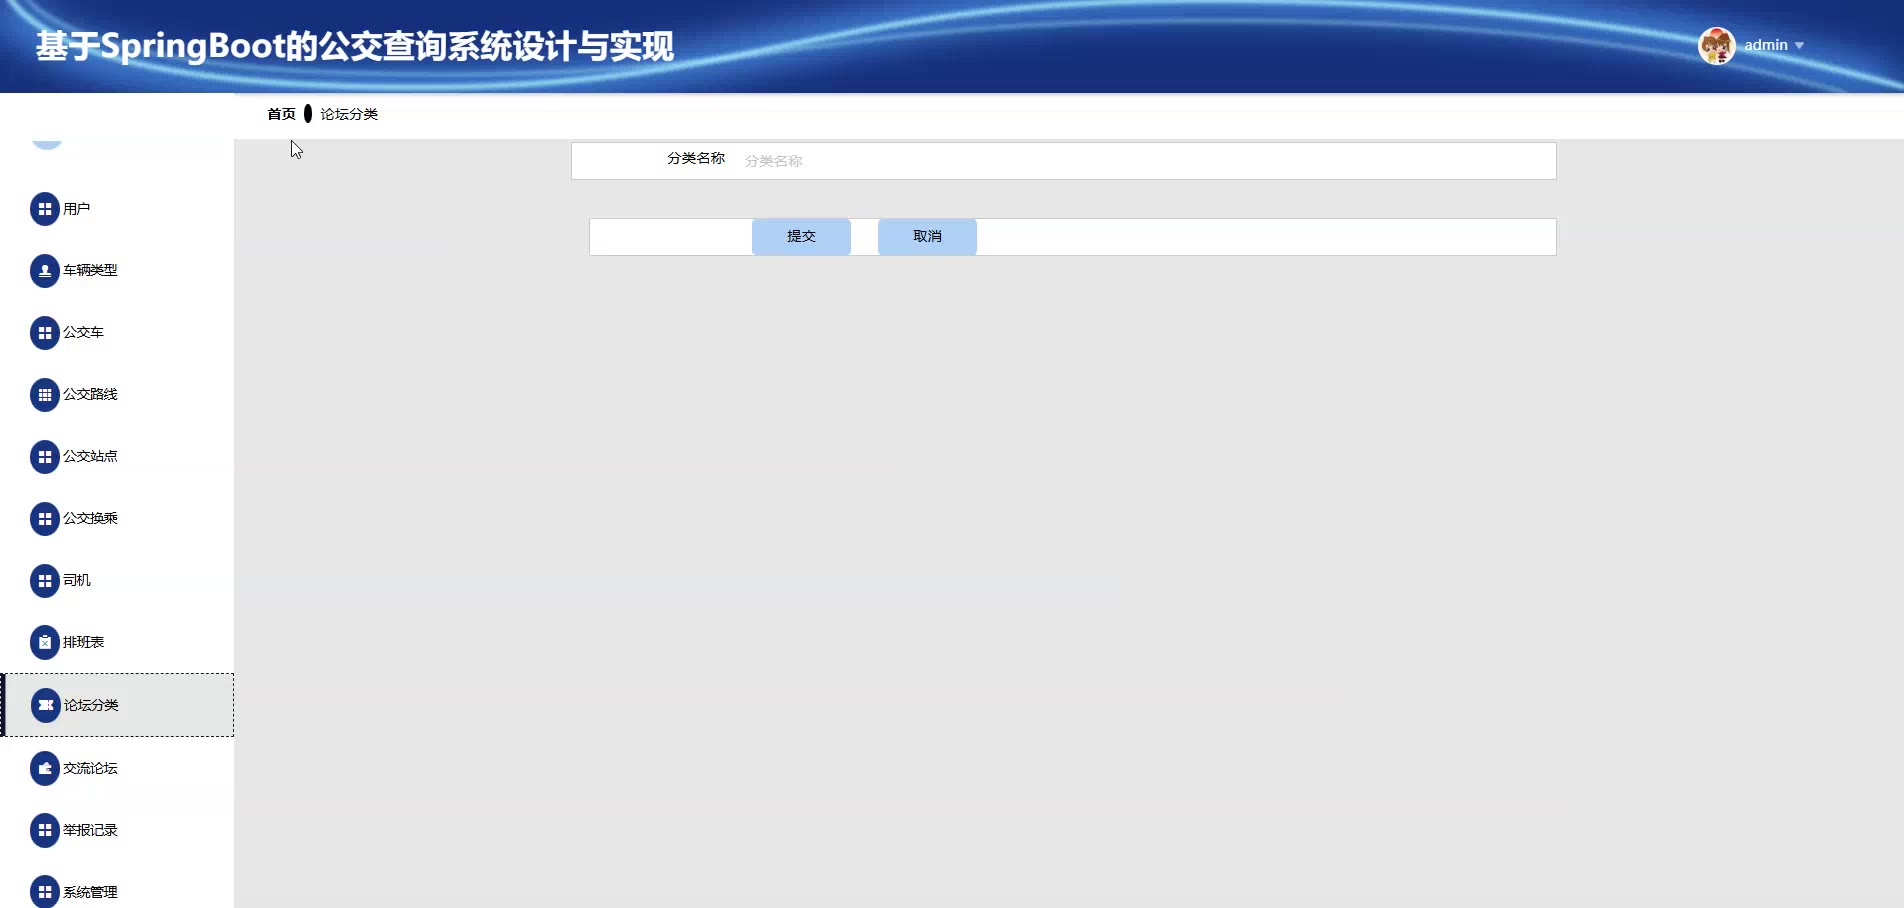This screenshot has width=1904, height=908.
Task: Open 交流论坛 menu entry
Action: [x=117, y=768]
